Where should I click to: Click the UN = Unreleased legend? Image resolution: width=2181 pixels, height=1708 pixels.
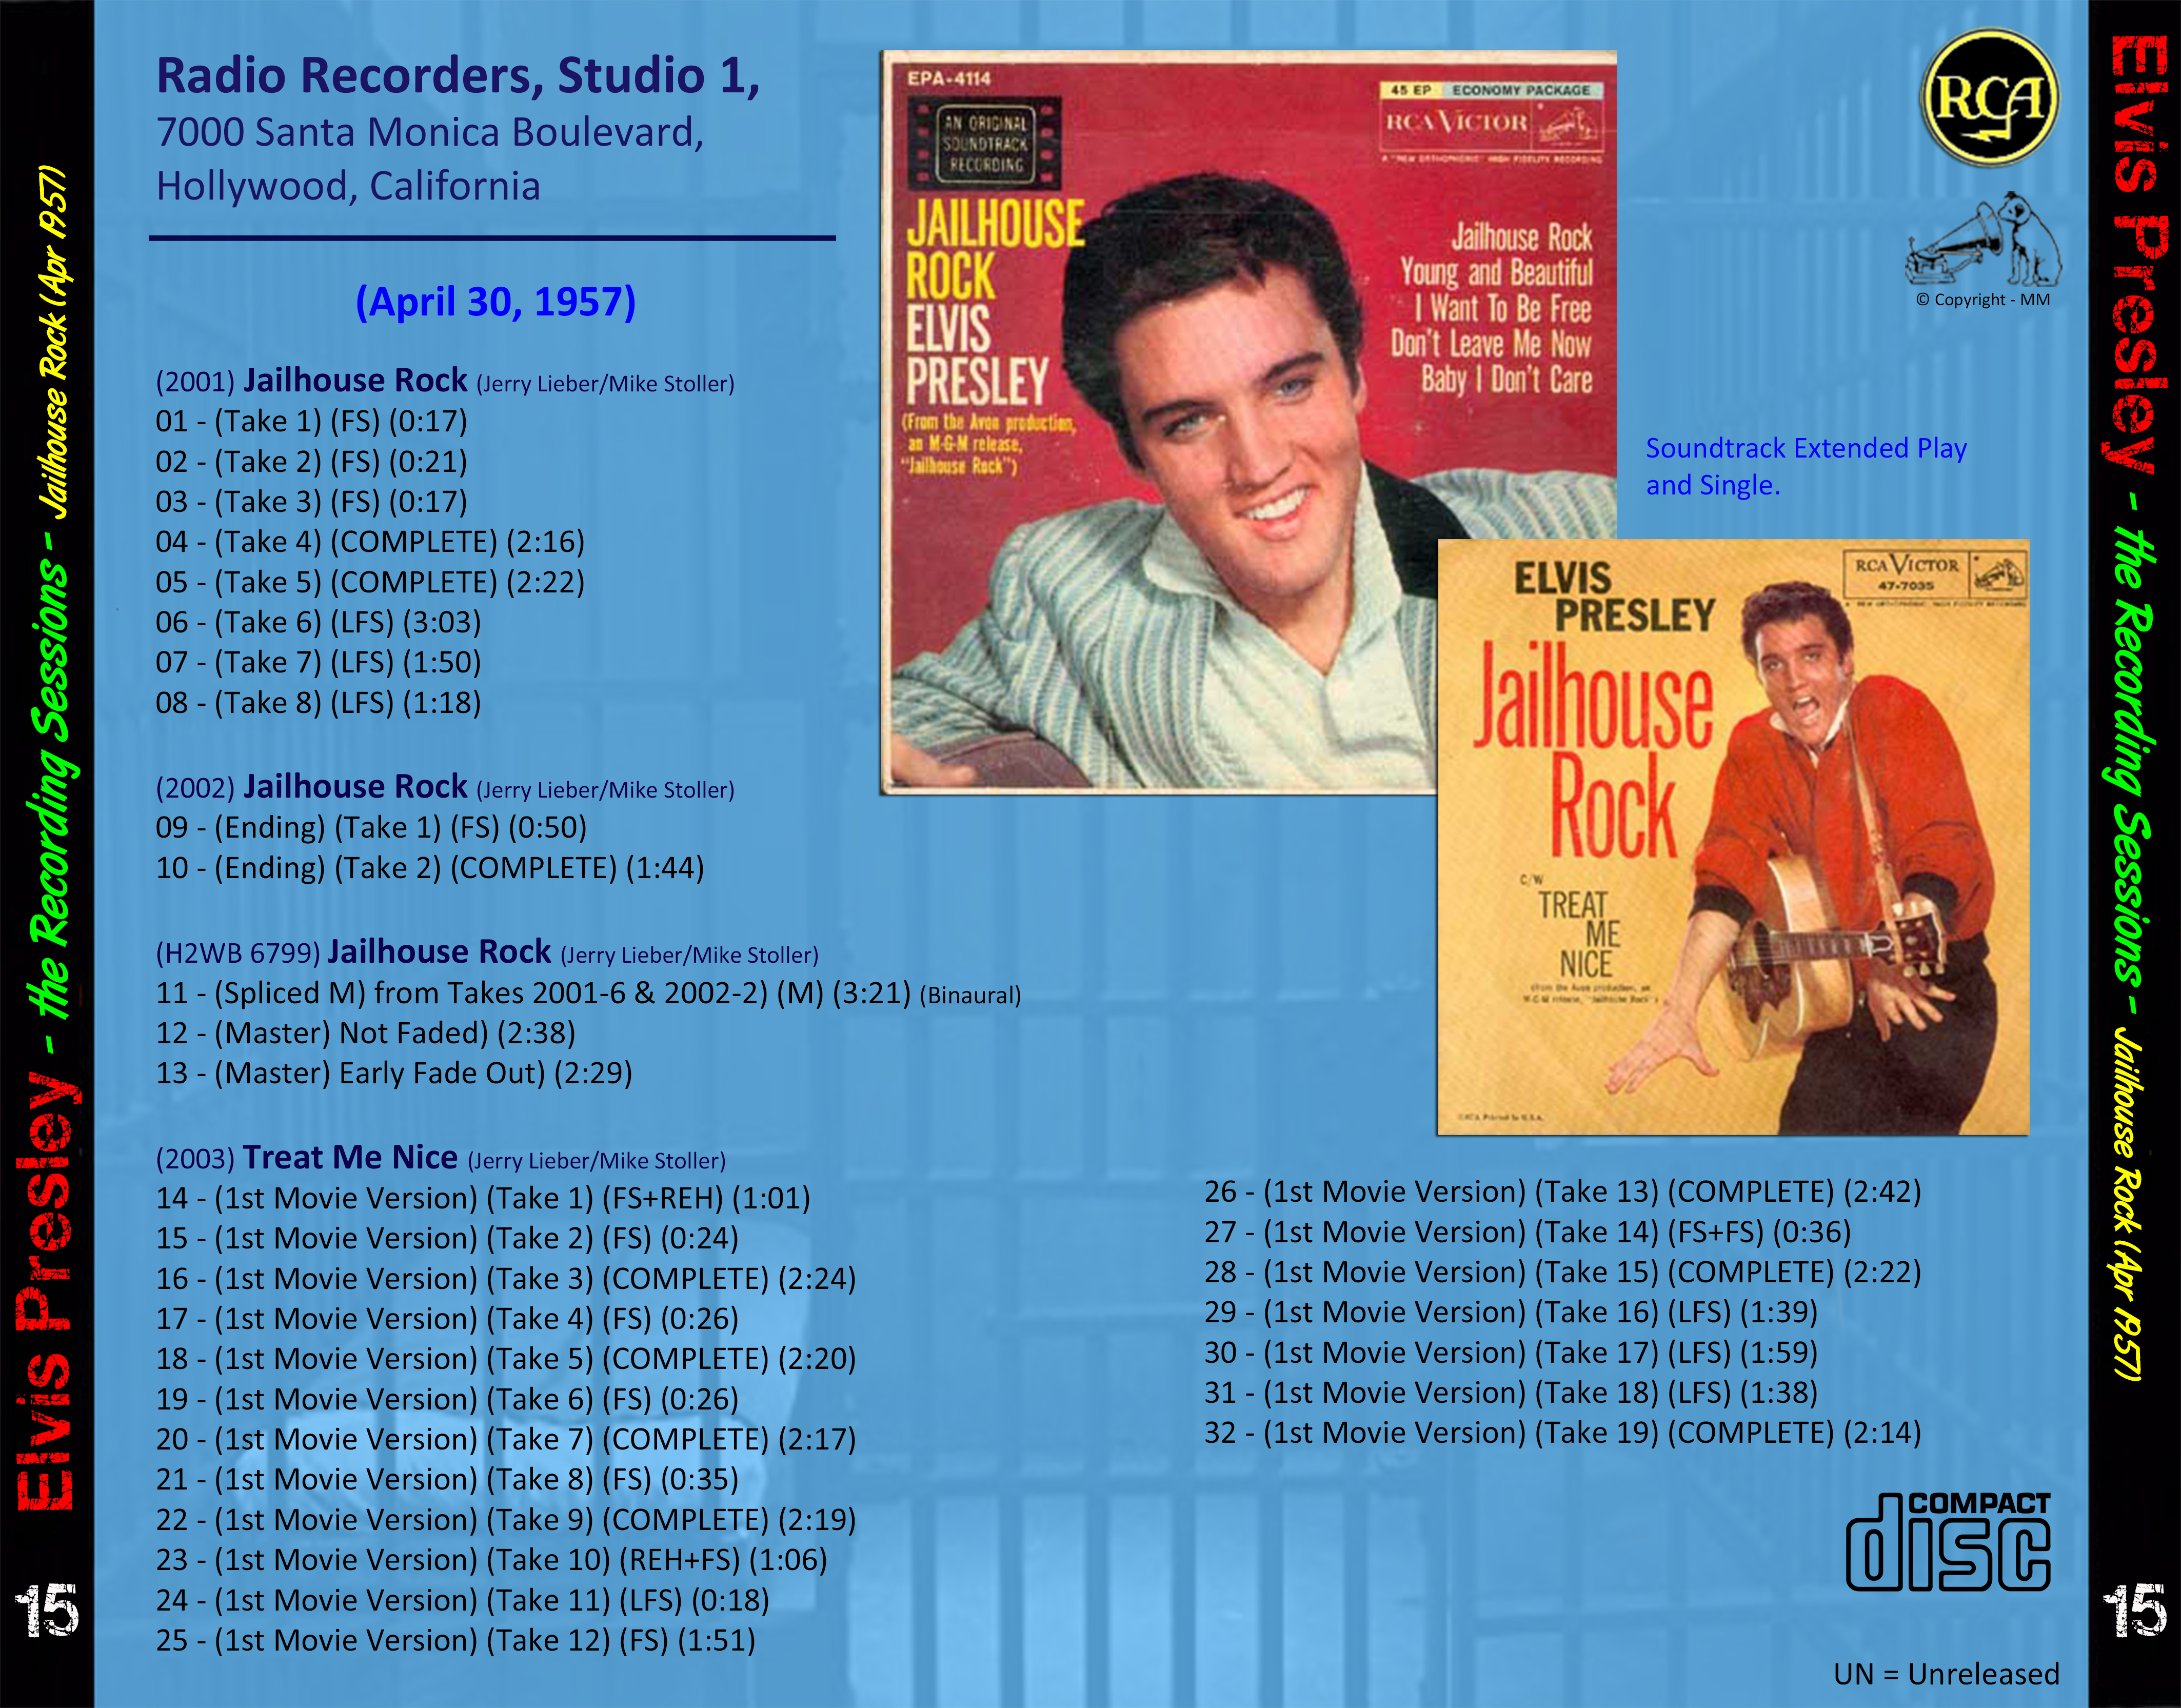tap(1946, 1674)
